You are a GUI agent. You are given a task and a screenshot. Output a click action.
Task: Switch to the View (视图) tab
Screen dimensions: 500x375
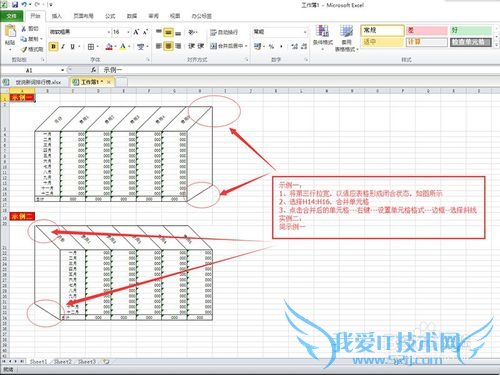[x=175, y=16]
